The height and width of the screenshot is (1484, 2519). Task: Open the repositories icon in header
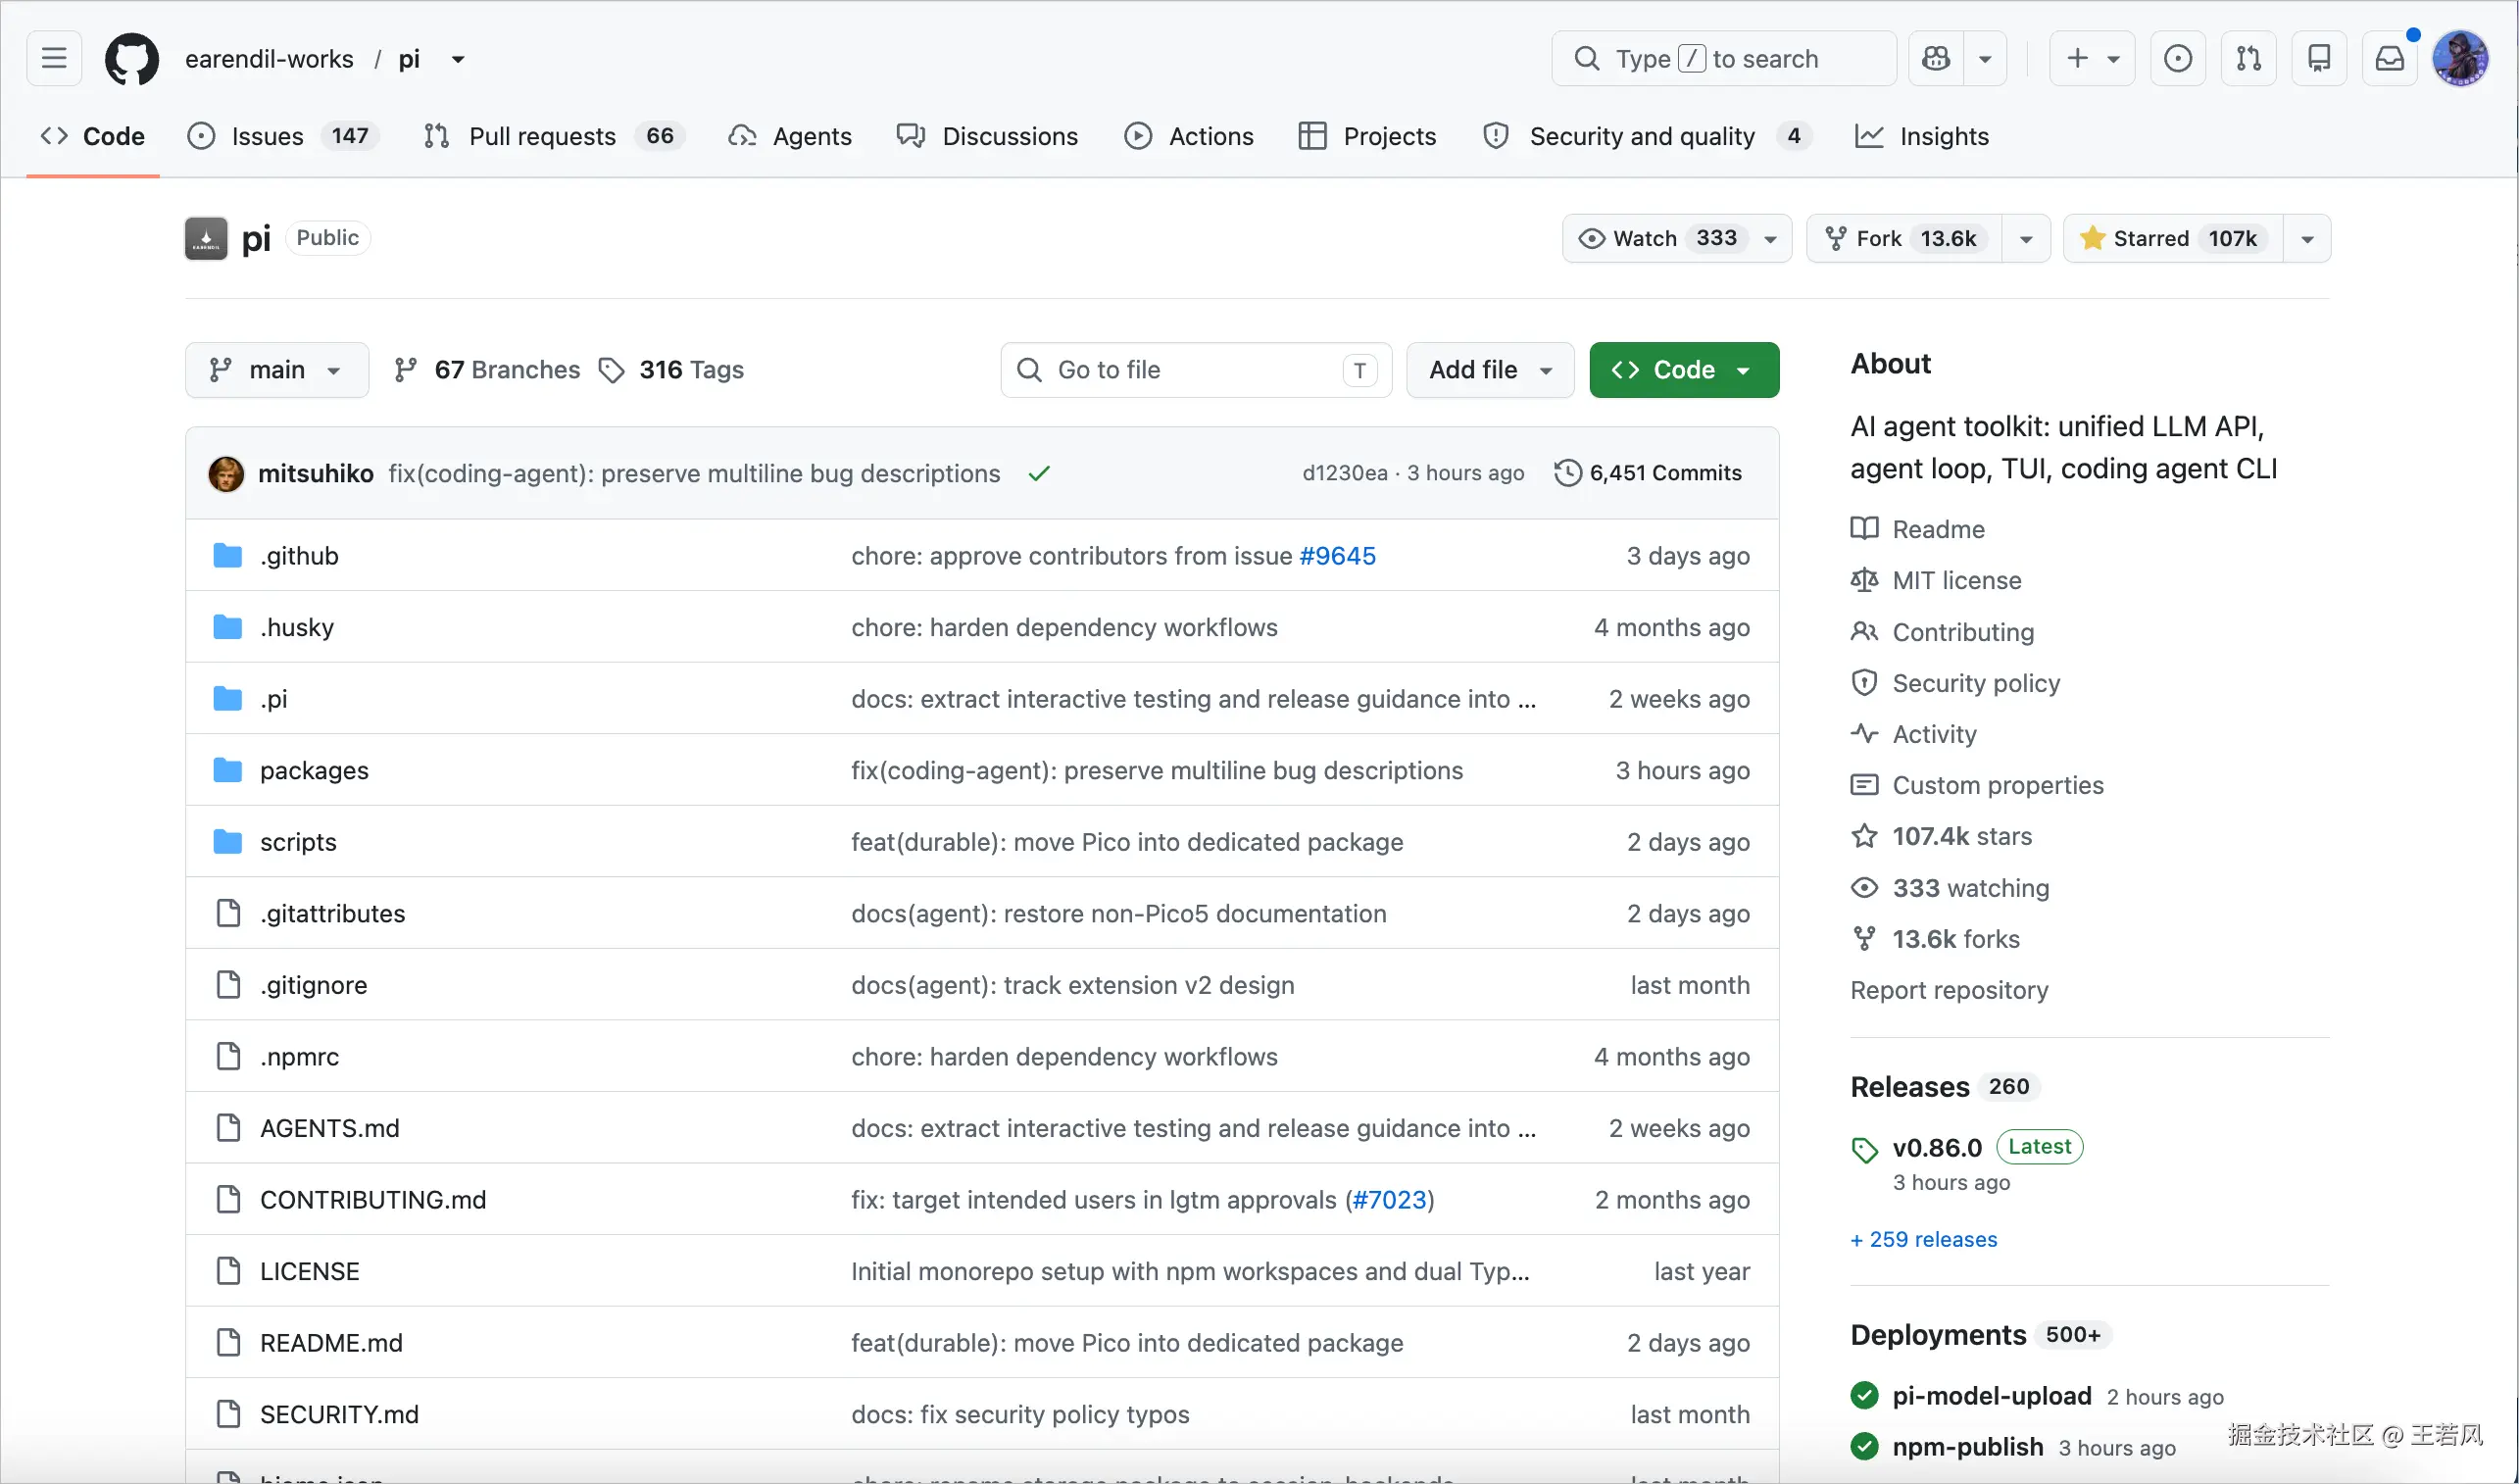coord(2319,58)
